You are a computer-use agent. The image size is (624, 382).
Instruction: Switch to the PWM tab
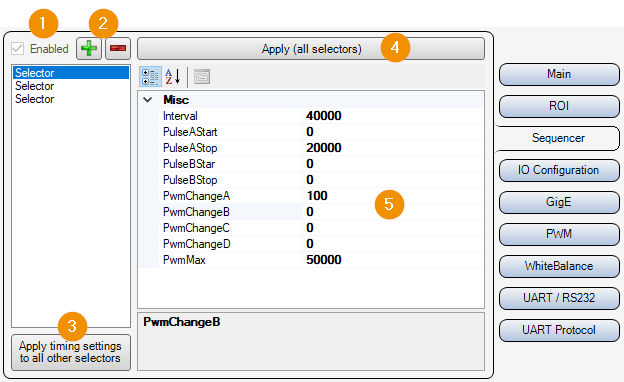tap(559, 234)
